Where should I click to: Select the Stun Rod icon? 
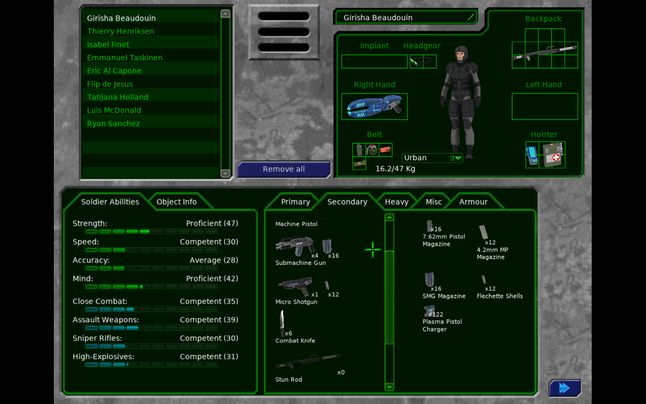[308, 361]
